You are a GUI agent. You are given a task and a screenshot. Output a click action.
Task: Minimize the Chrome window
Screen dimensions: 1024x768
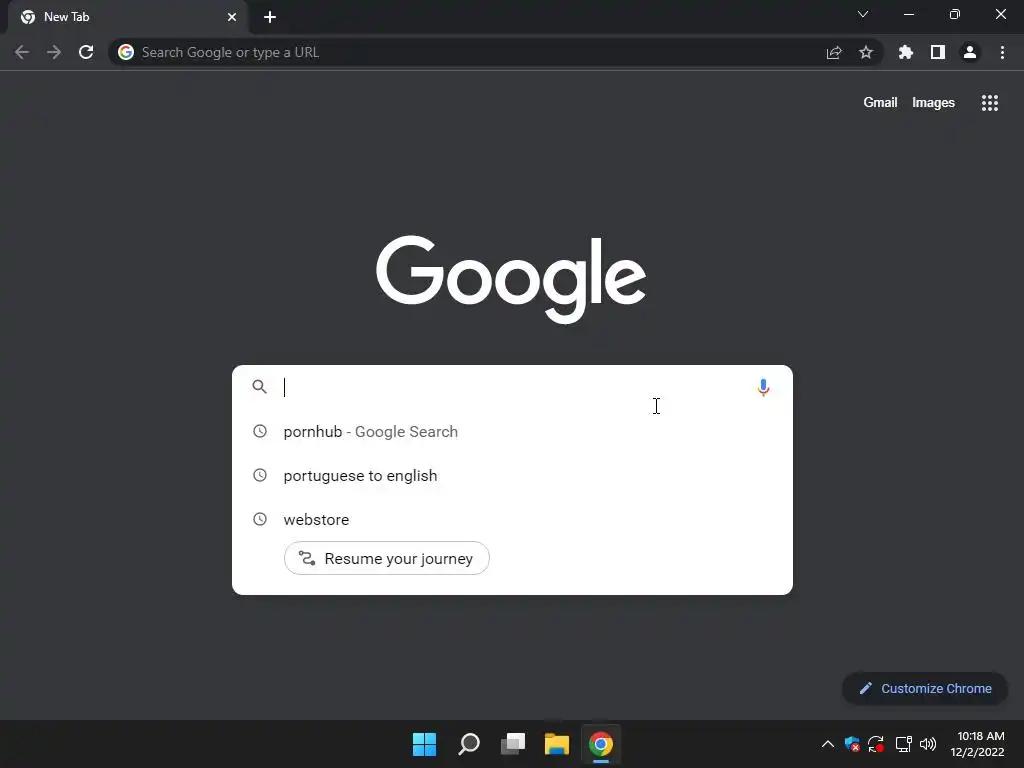[x=909, y=14]
